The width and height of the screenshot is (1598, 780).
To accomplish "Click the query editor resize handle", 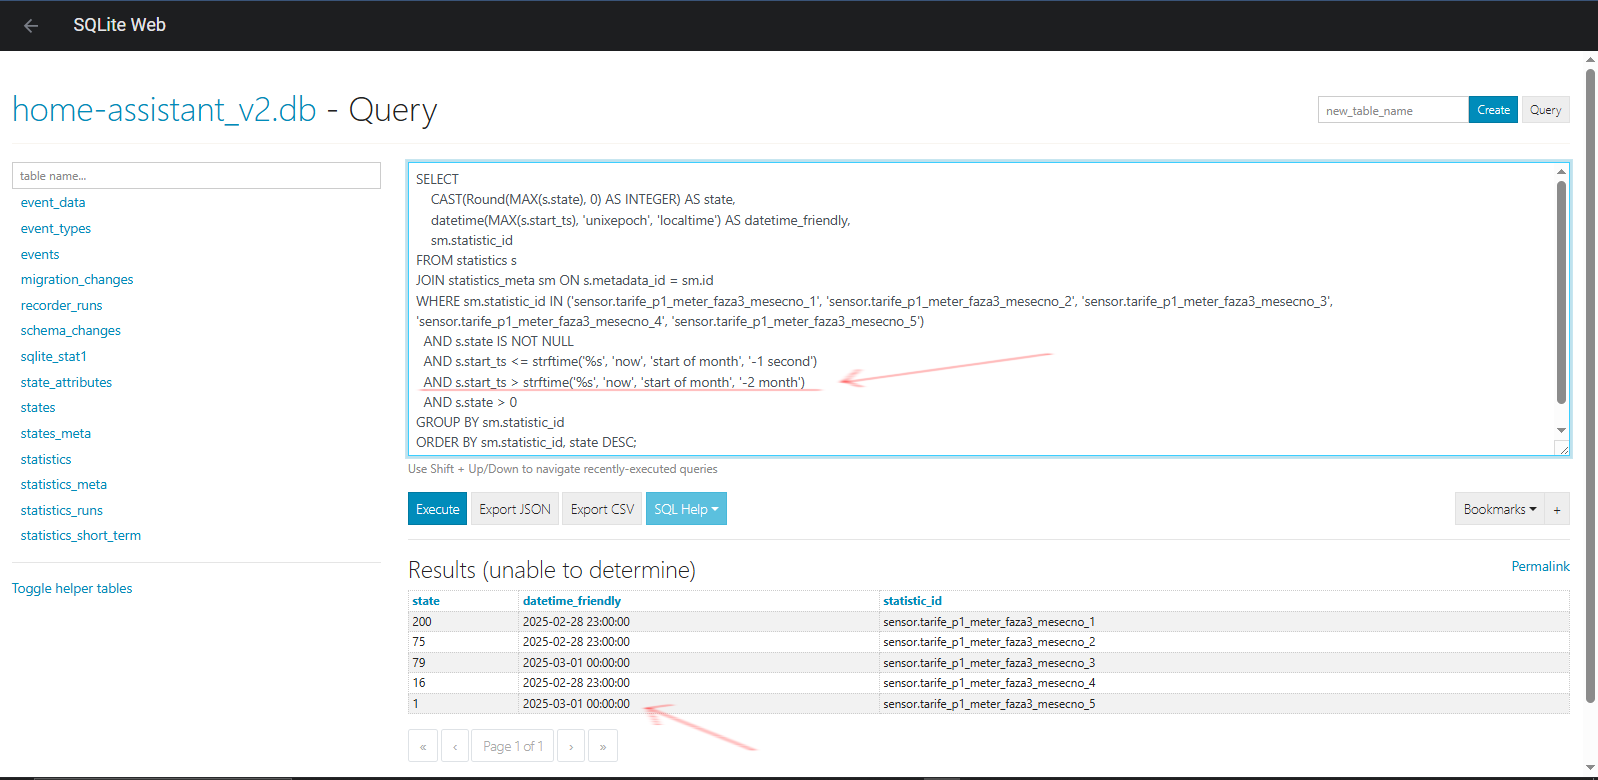I will pyautogui.click(x=1562, y=449).
